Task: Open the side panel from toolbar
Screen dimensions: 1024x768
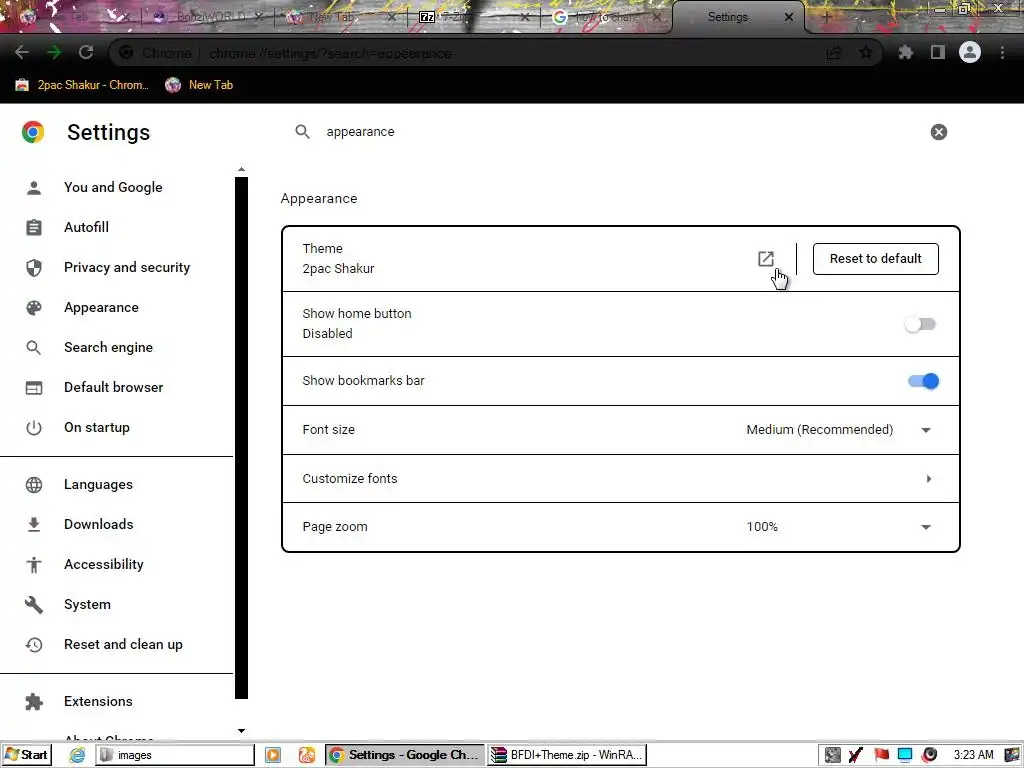Action: pyautogui.click(x=938, y=52)
